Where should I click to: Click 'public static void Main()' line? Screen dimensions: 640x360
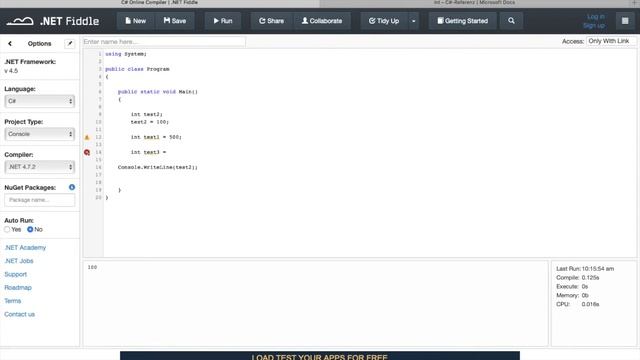(x=158, y=92)
